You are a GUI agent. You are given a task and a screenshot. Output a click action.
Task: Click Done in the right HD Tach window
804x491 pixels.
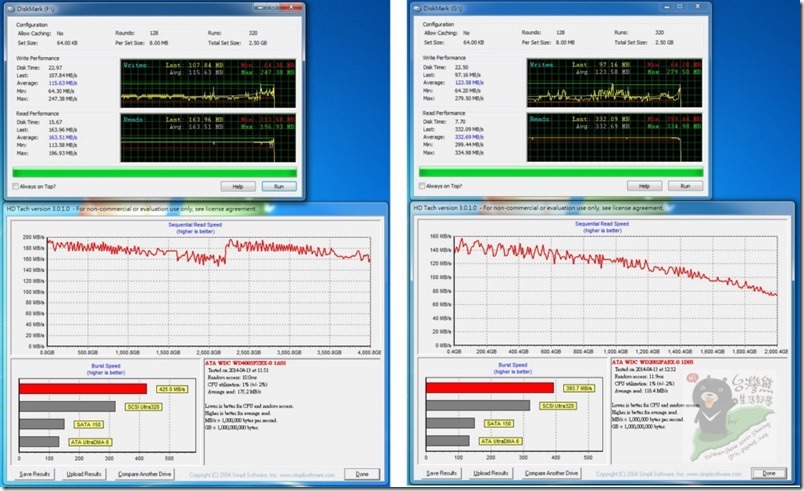click(769, 473)
